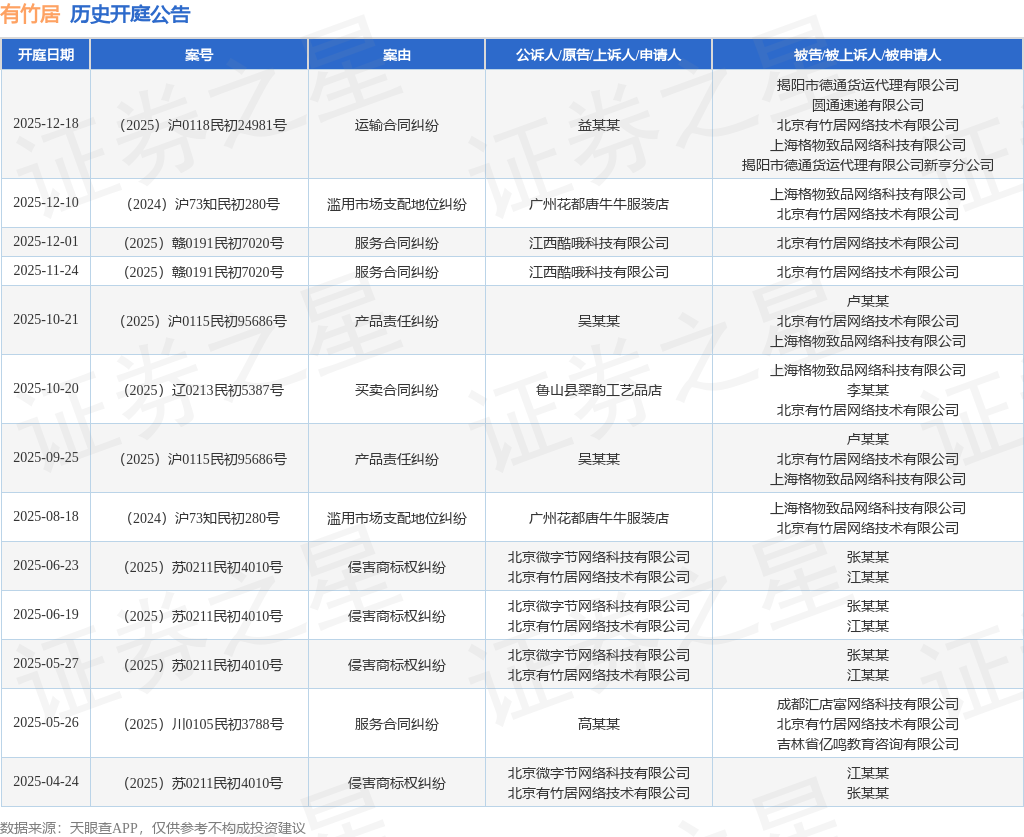Click the date cell 2025-10-20
The width and height of the screenshot is (1024, 837).
(46, 388)
